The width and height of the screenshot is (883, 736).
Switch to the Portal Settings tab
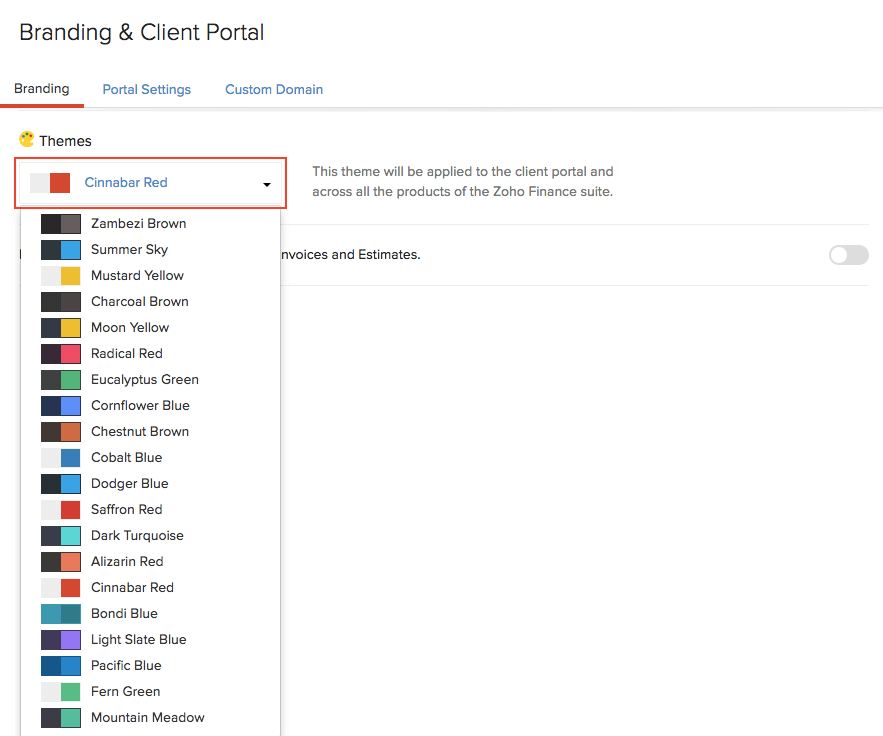[x=146, y=89]
